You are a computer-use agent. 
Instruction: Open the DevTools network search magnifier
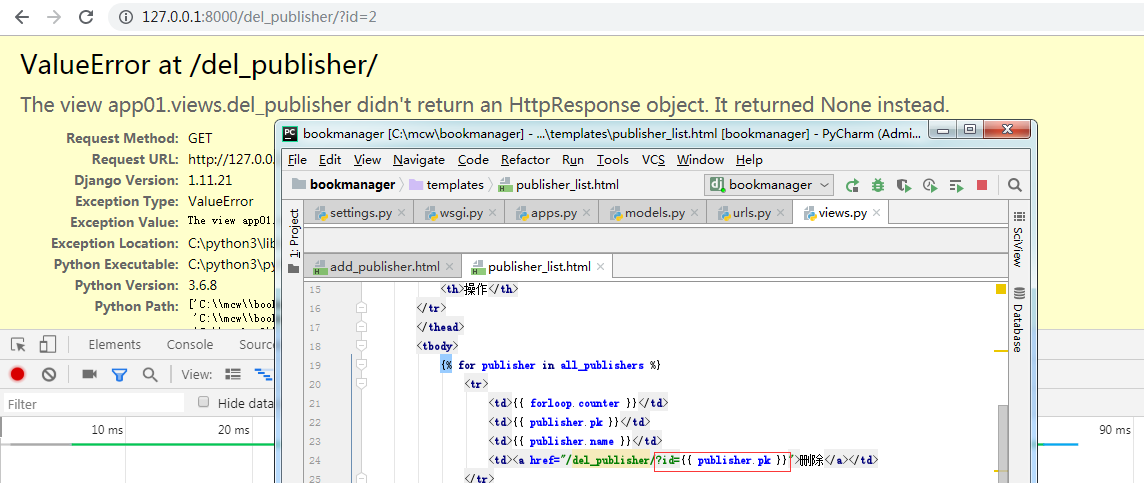(150, 374)
